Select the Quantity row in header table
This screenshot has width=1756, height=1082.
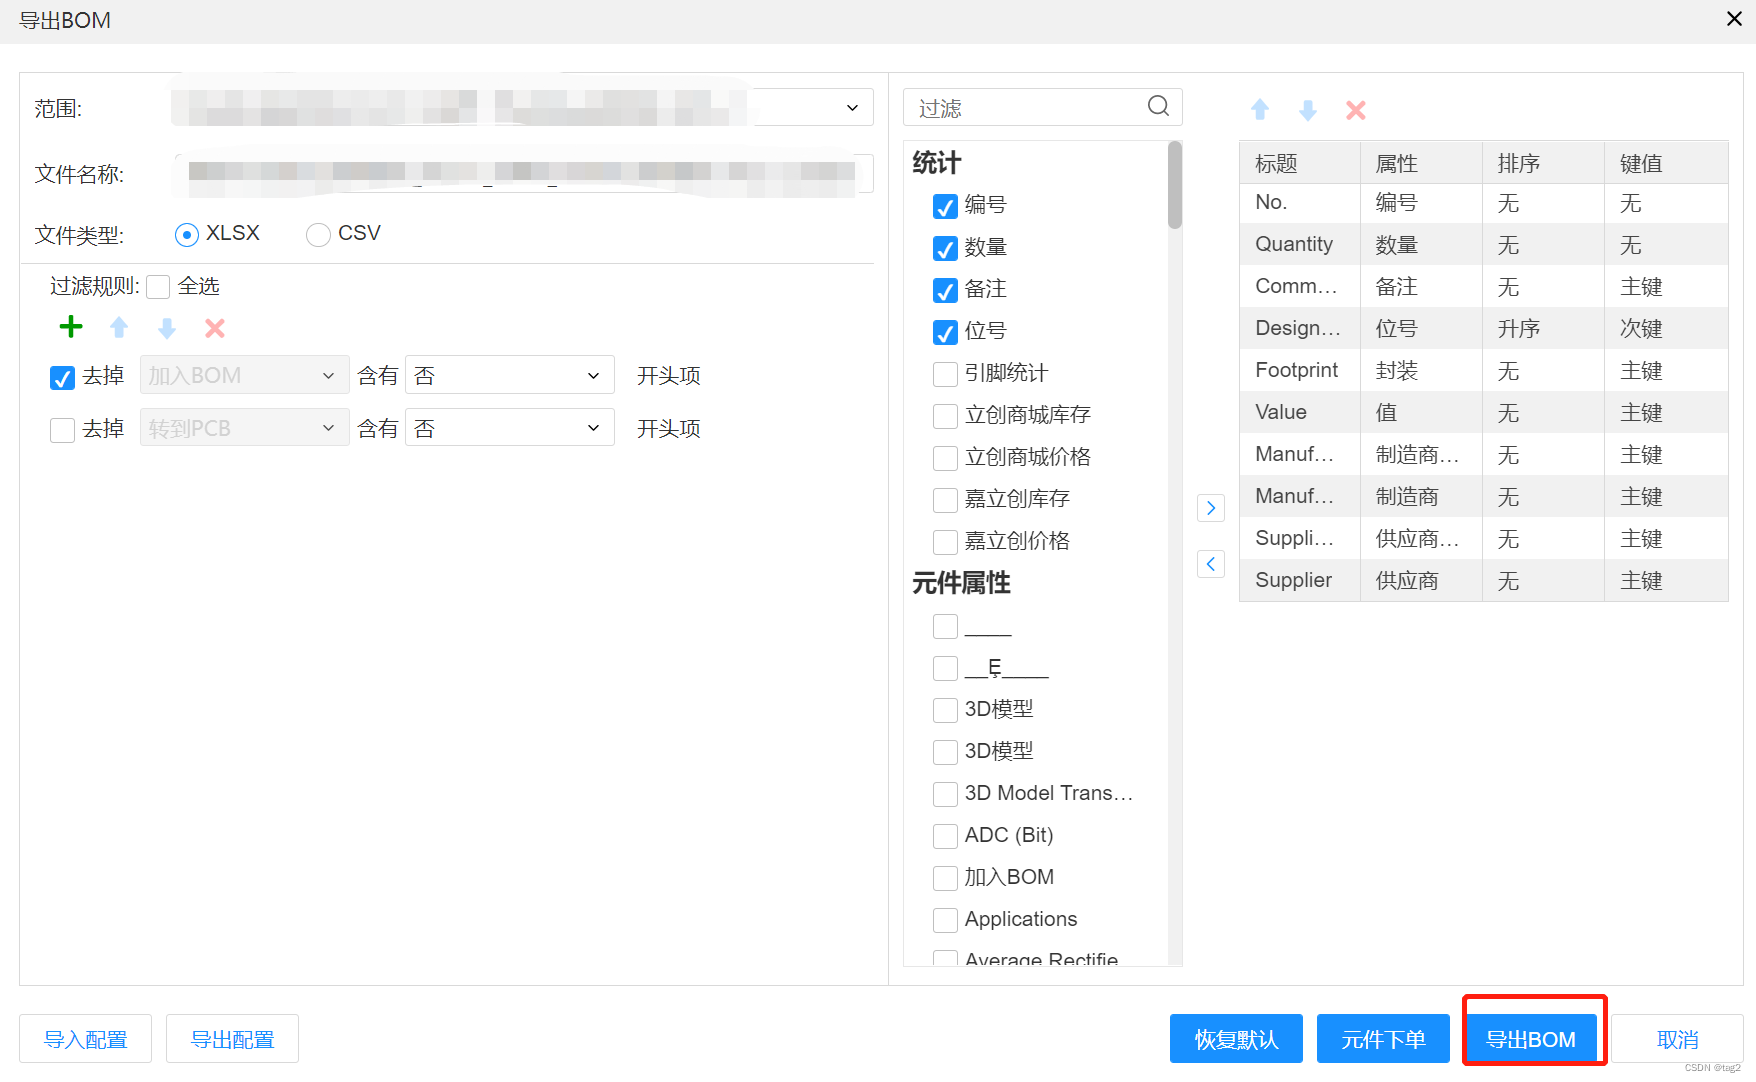tap(1483, 245)
